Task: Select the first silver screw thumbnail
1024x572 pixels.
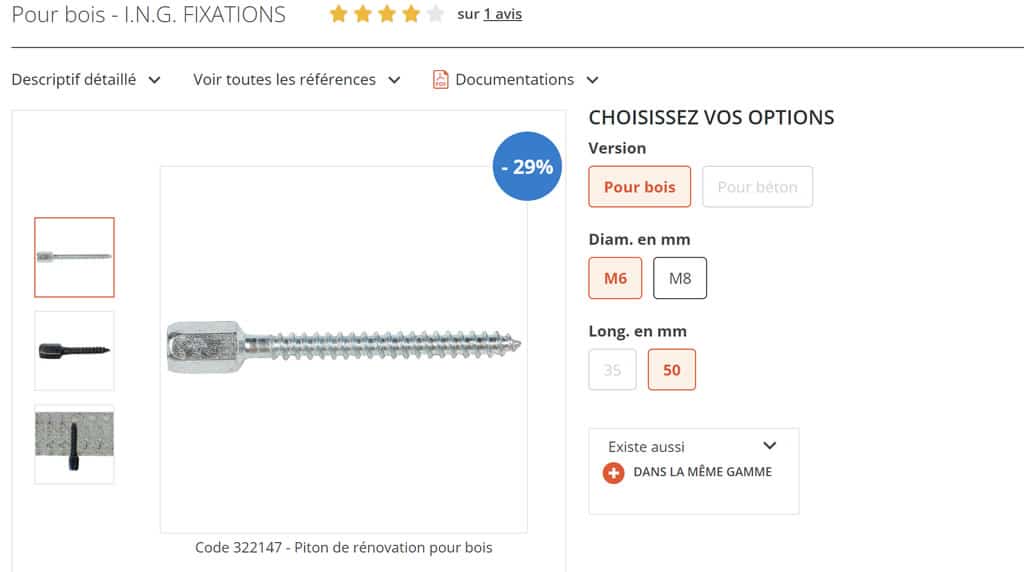Action: click(x=74, y=257)
